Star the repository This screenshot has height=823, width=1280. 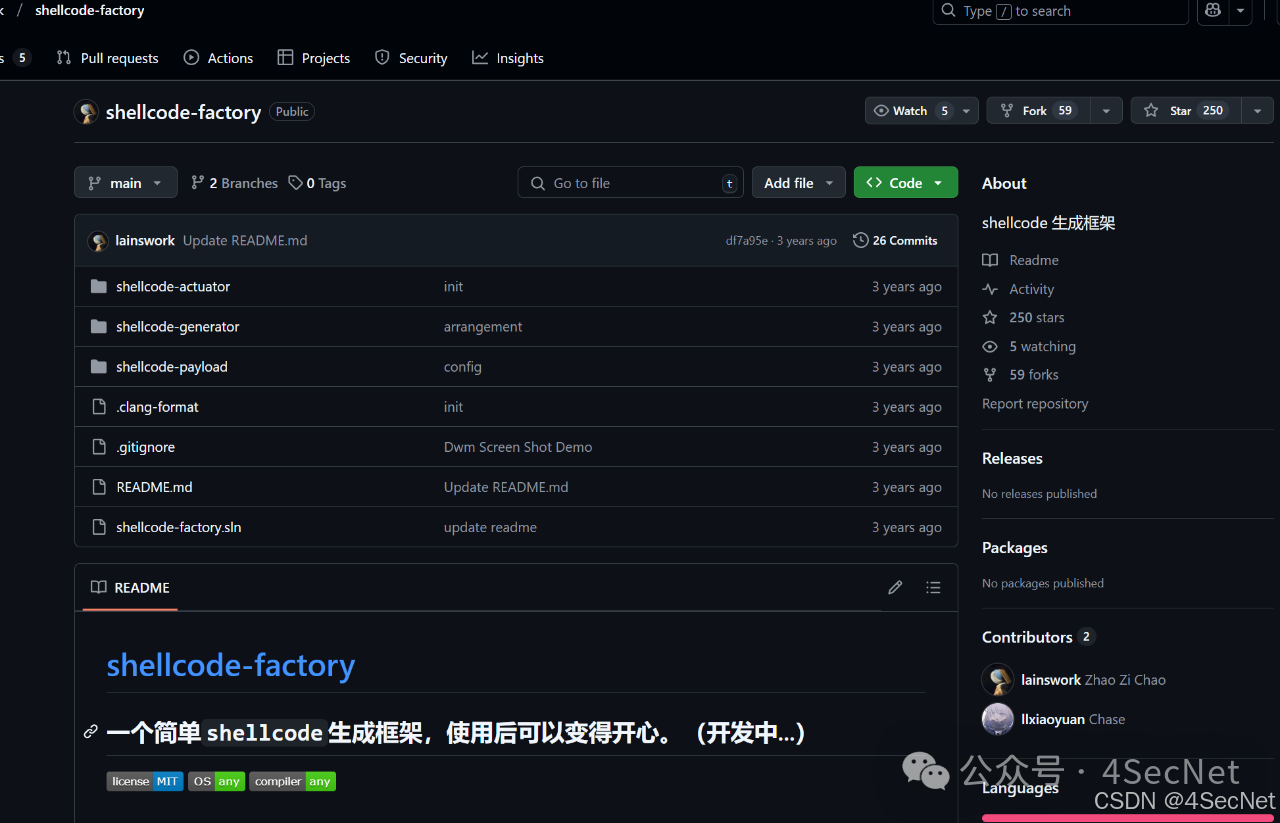[1185, 111]
